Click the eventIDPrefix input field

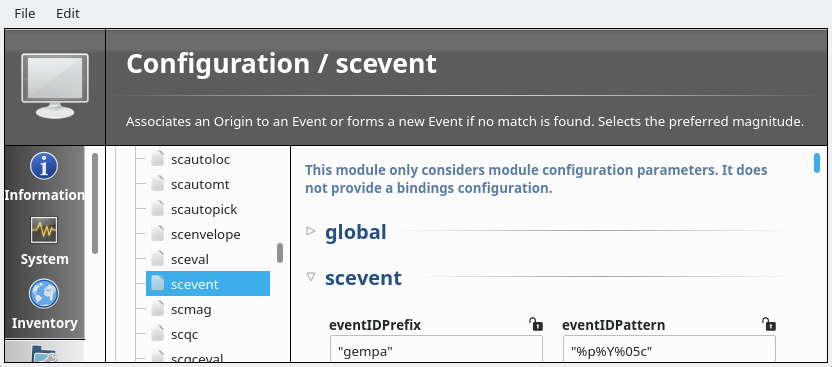coord(436,349)
